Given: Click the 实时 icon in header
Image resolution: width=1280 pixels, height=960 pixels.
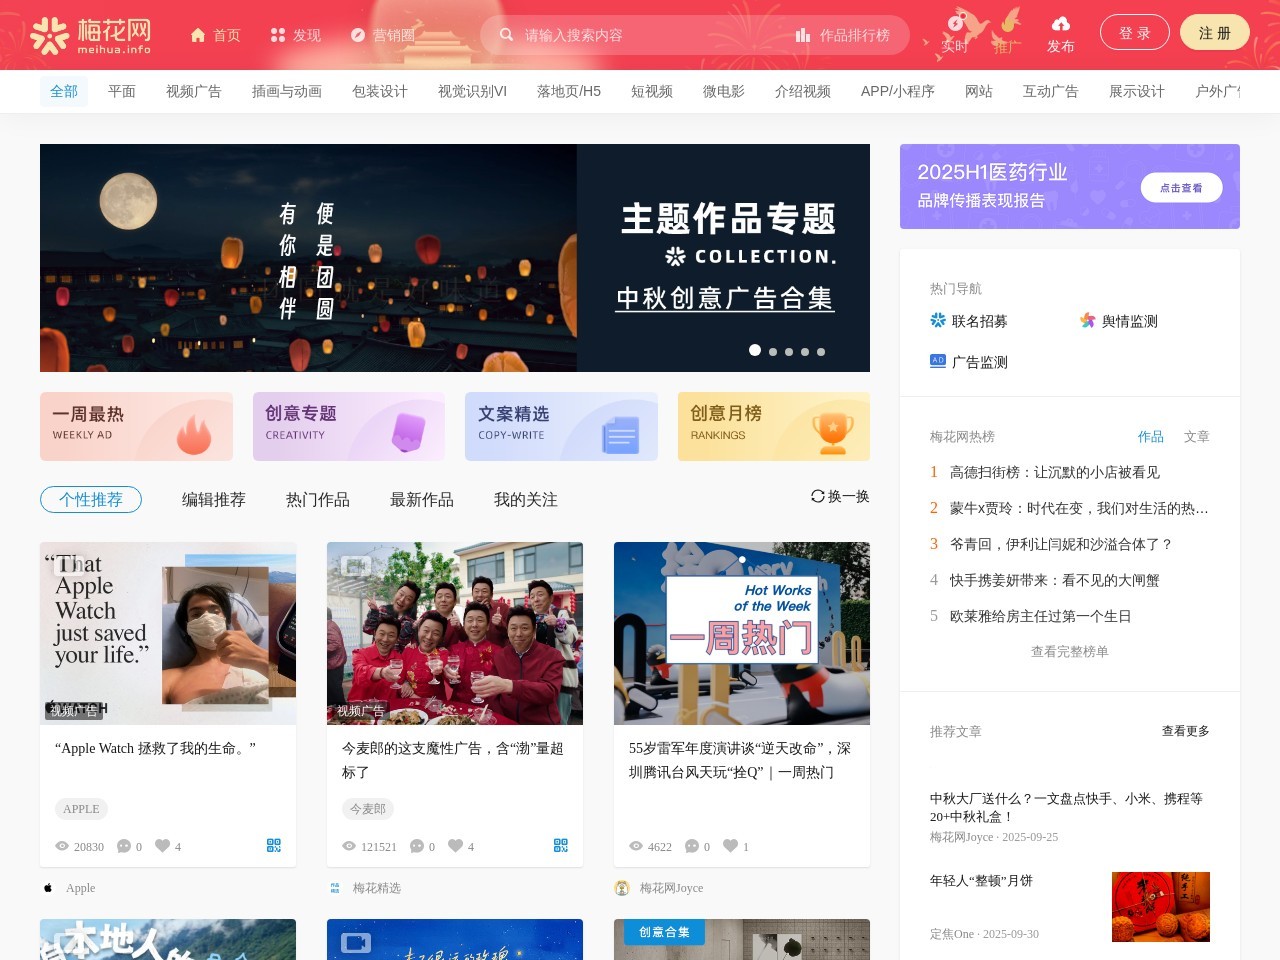Looking at the screenshot, I should [955, 24].
